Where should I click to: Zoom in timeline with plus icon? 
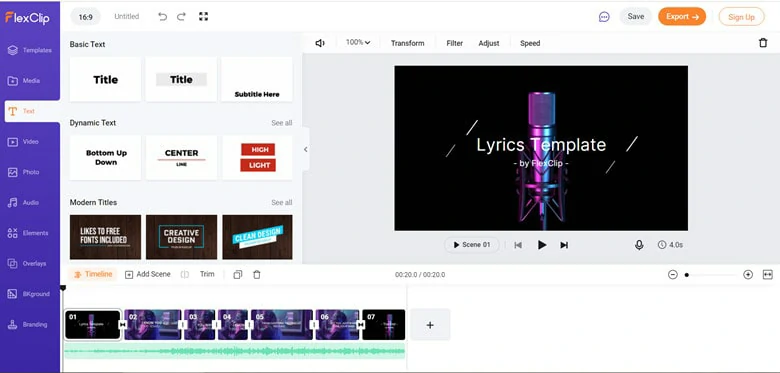pyautogui.click(x=748, y=275)
